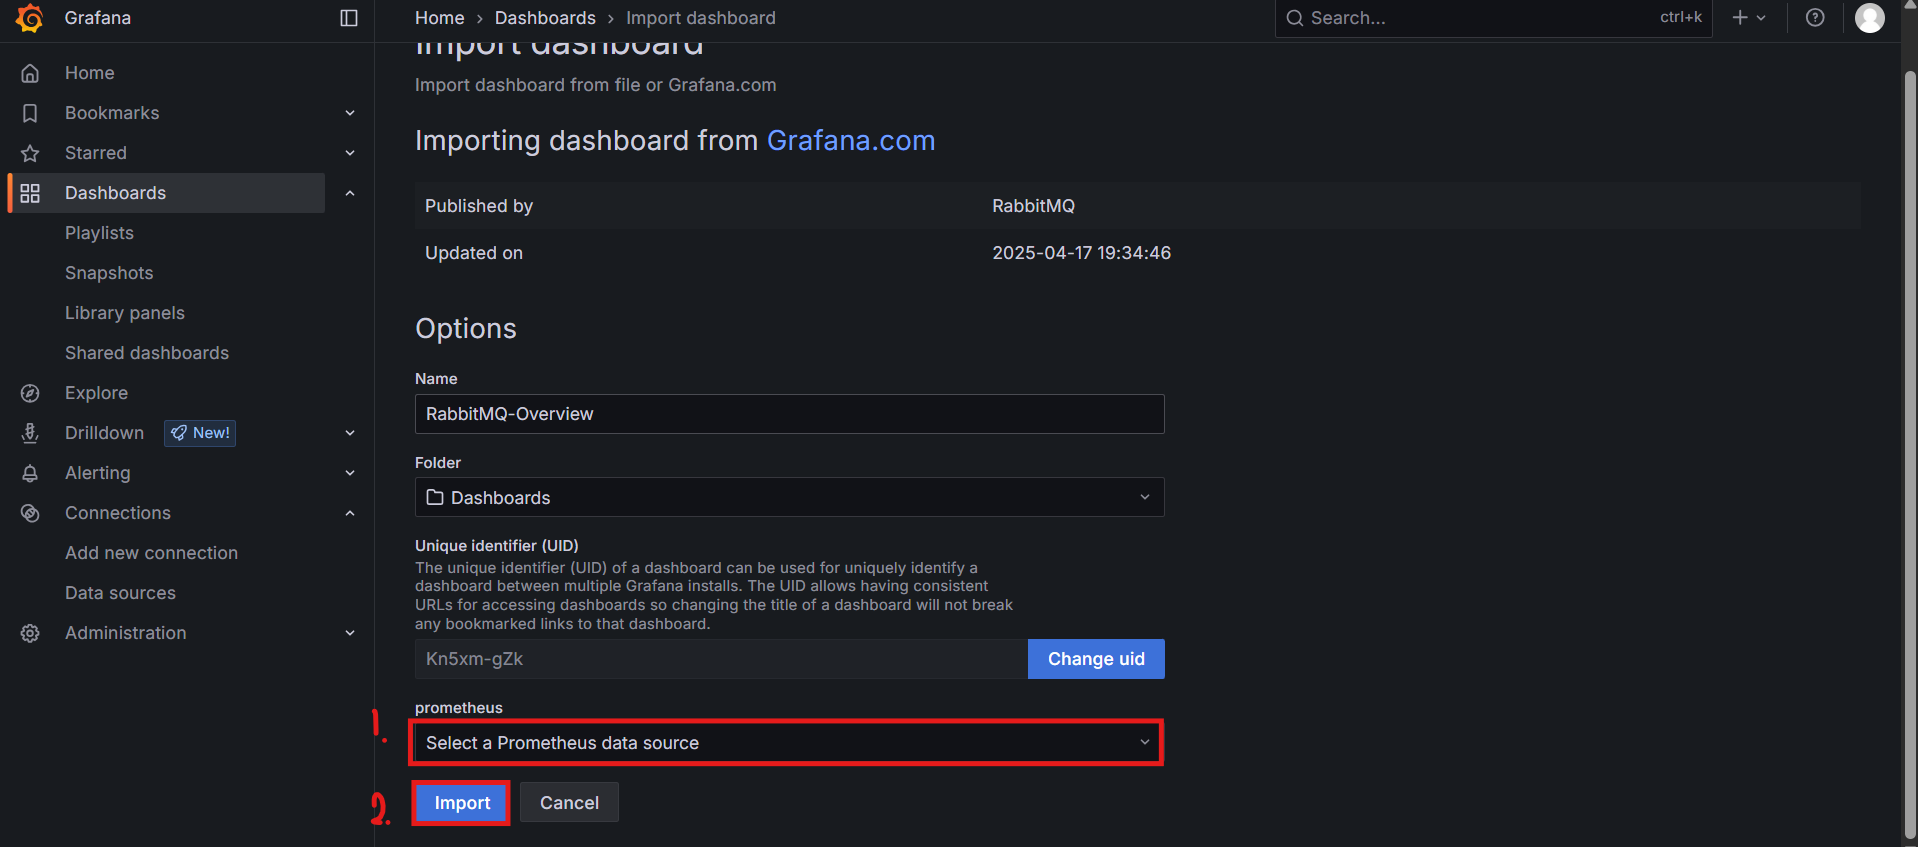Click the search magnifier icon
Viewport: 1918px width, 847px height.
1295,18
